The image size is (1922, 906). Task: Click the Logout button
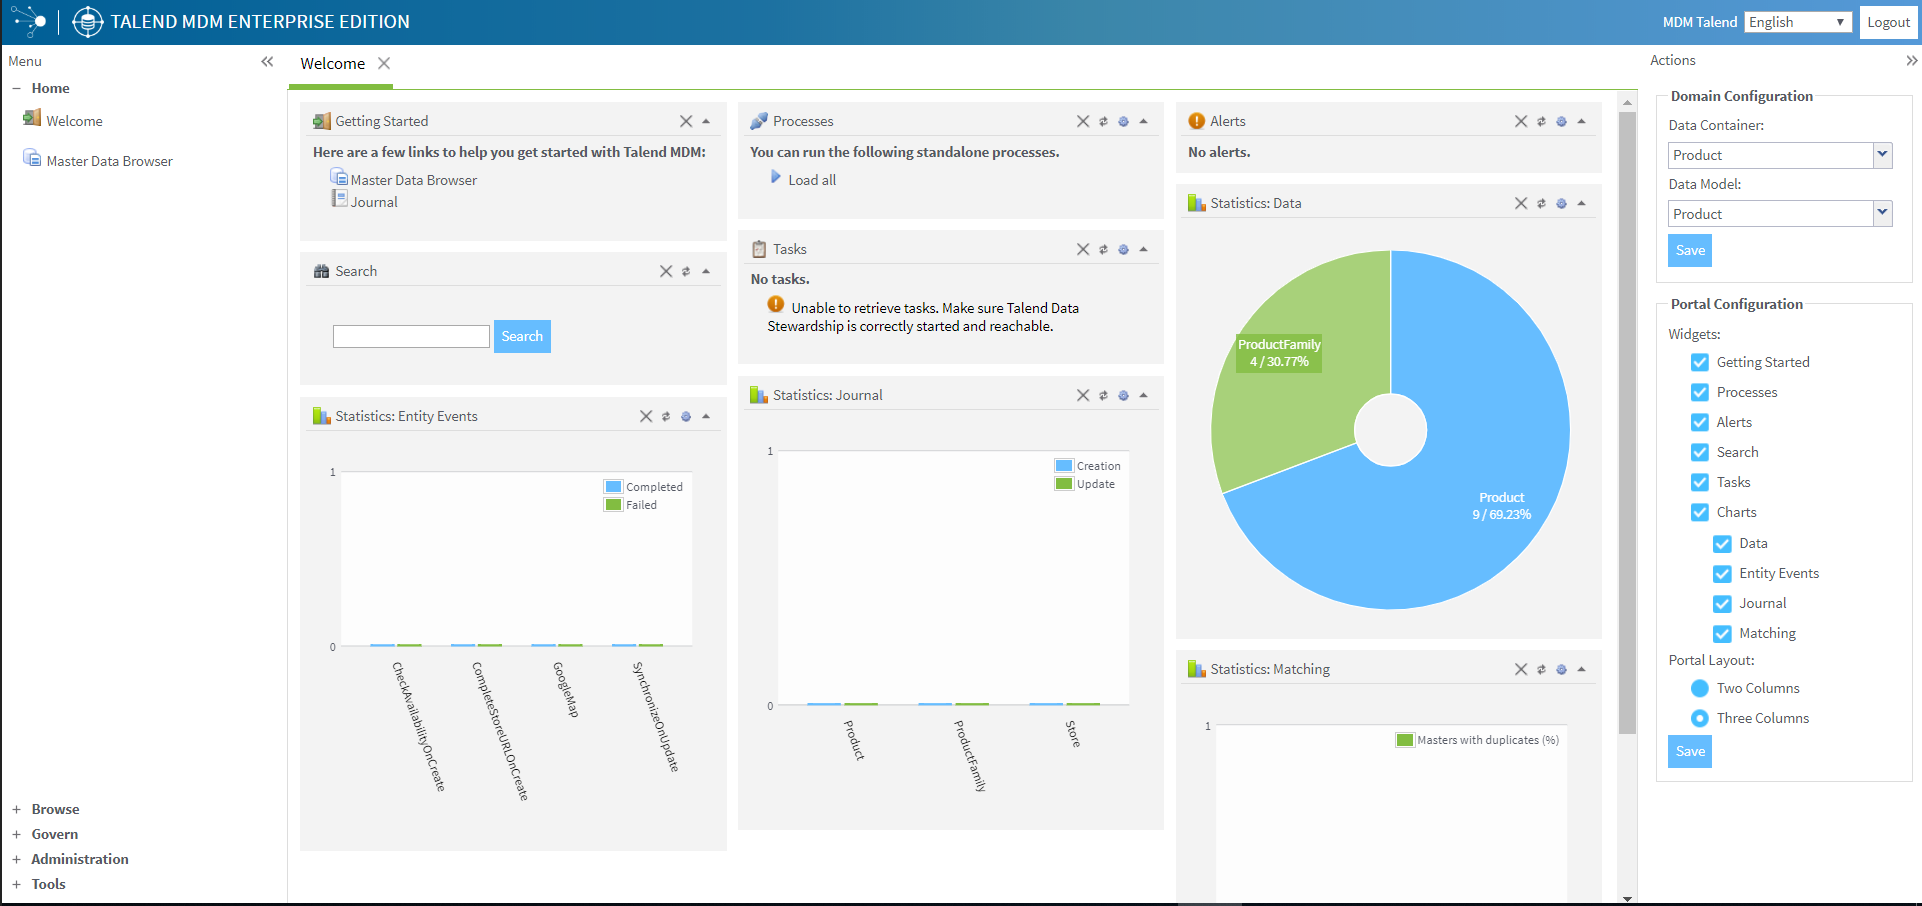coord(1887,22)
